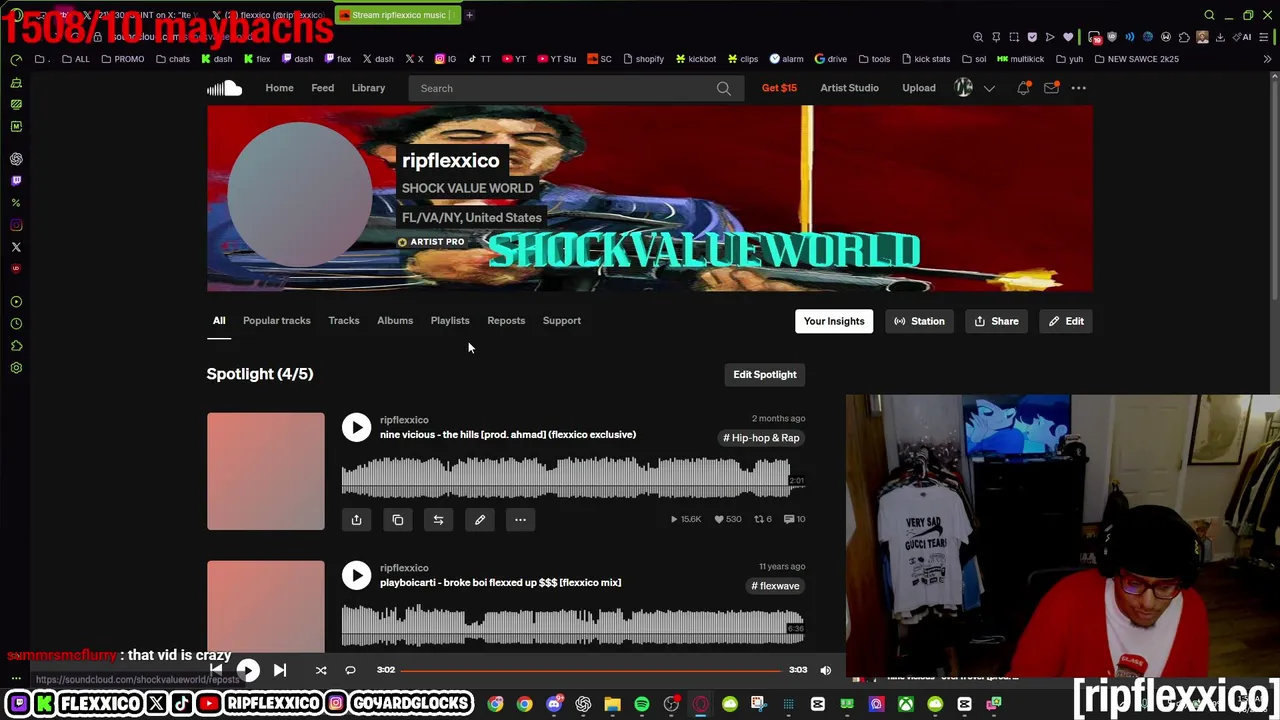The height and width of the screenshot is (720, 1280).
Task: Toggle play in the bottom player bar
Action: [247, 670]
